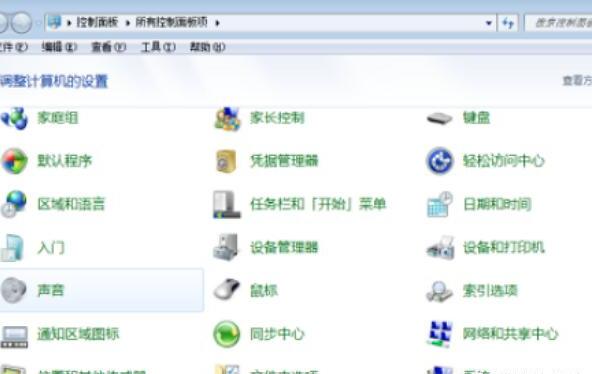Image resolution: width=592 pixels, height=374 pixels.
Task: Open the 区域和语言 globe clock icon
Action: (x=14, y=204)
